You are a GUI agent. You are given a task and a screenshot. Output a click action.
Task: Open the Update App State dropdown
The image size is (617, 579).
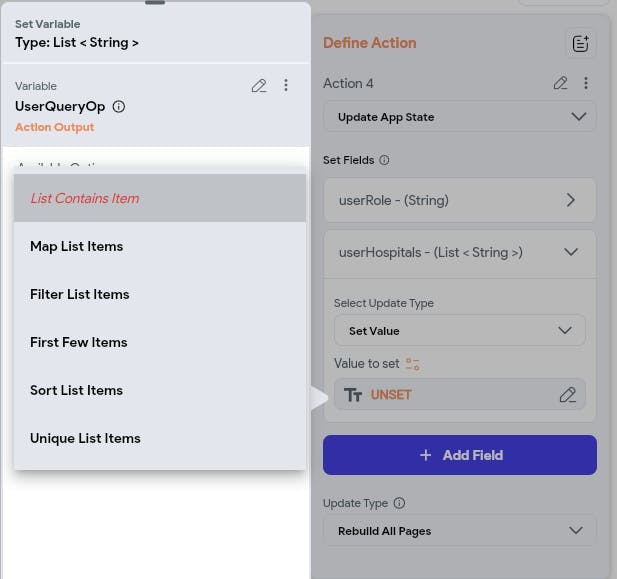click(x=459, y=117)
